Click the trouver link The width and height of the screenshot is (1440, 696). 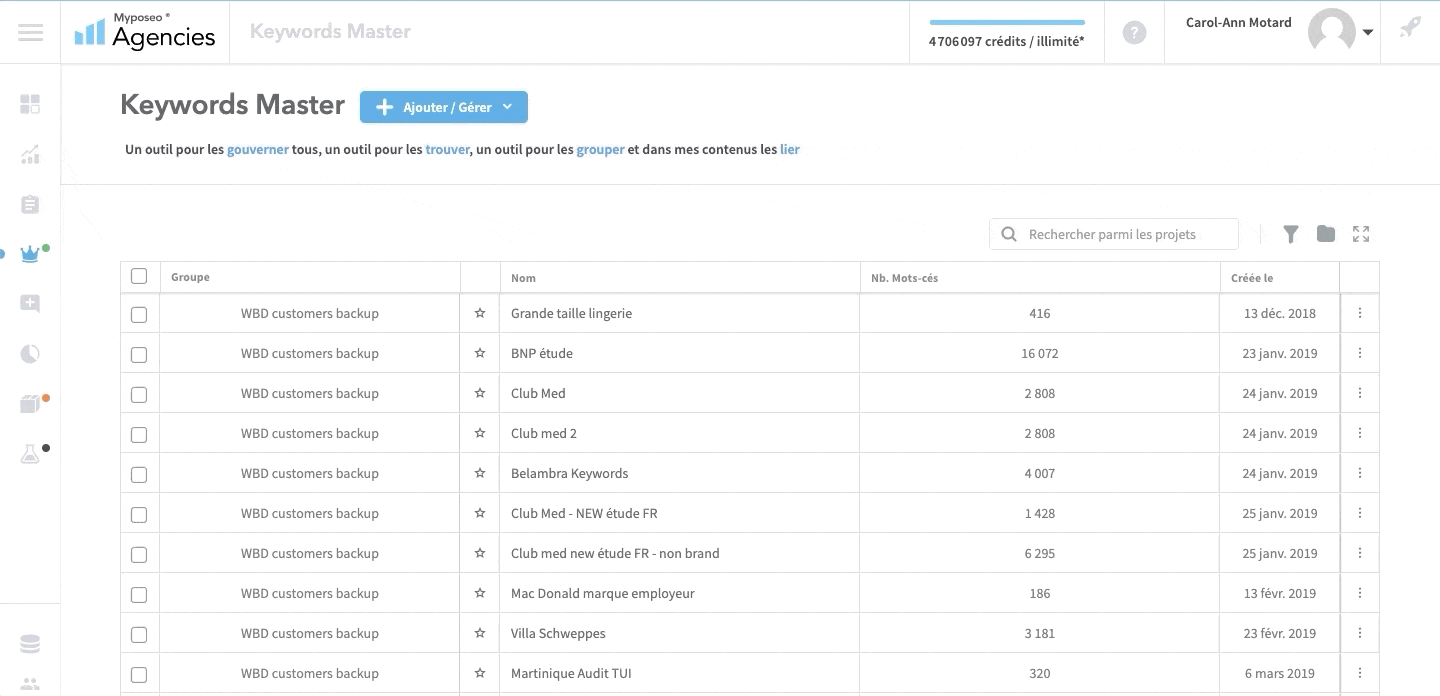click(447, 150)
